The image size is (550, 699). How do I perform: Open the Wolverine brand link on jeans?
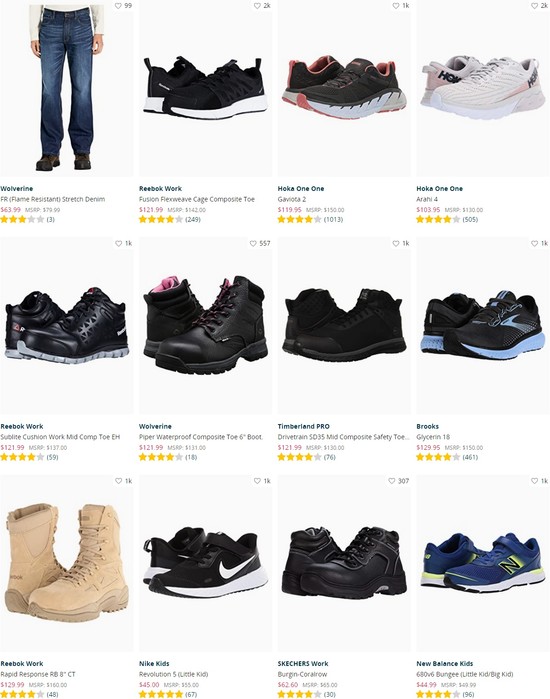16,189
